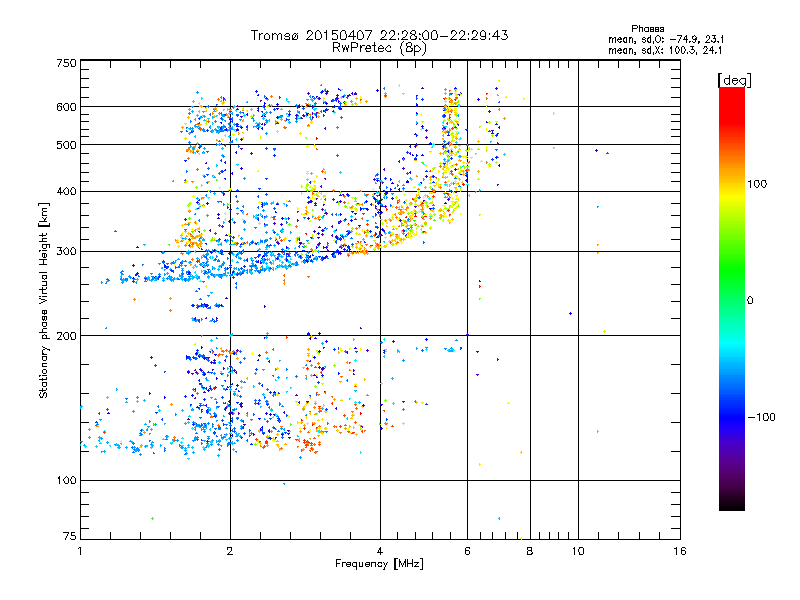Select the subtitle 'RwPretec (8p)'
Viewport: 800px width, 600px height.
click(x=379, y=48)
